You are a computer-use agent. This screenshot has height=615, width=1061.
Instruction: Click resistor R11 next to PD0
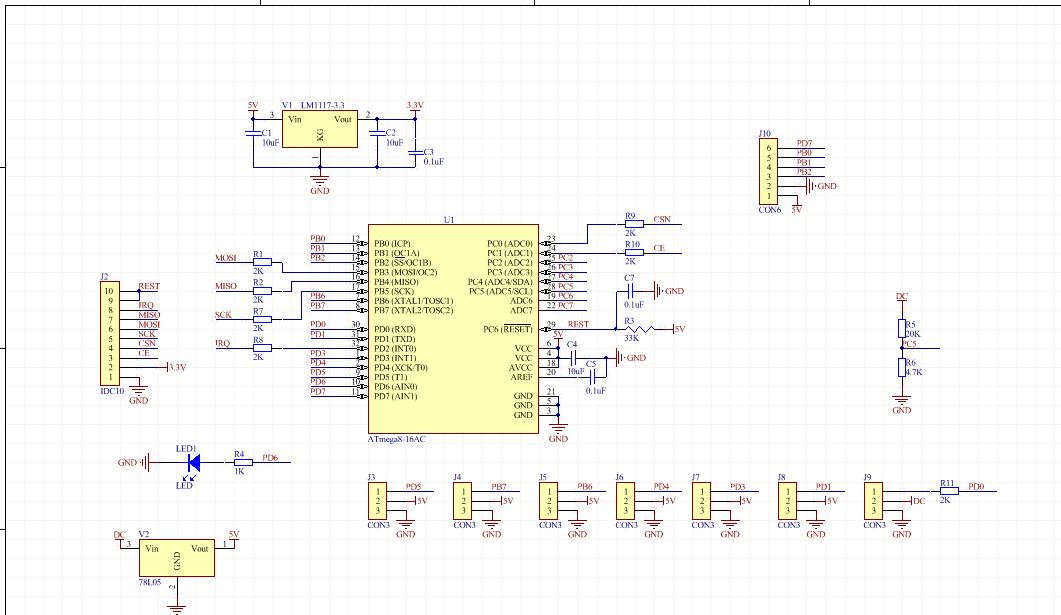(949, 491)
